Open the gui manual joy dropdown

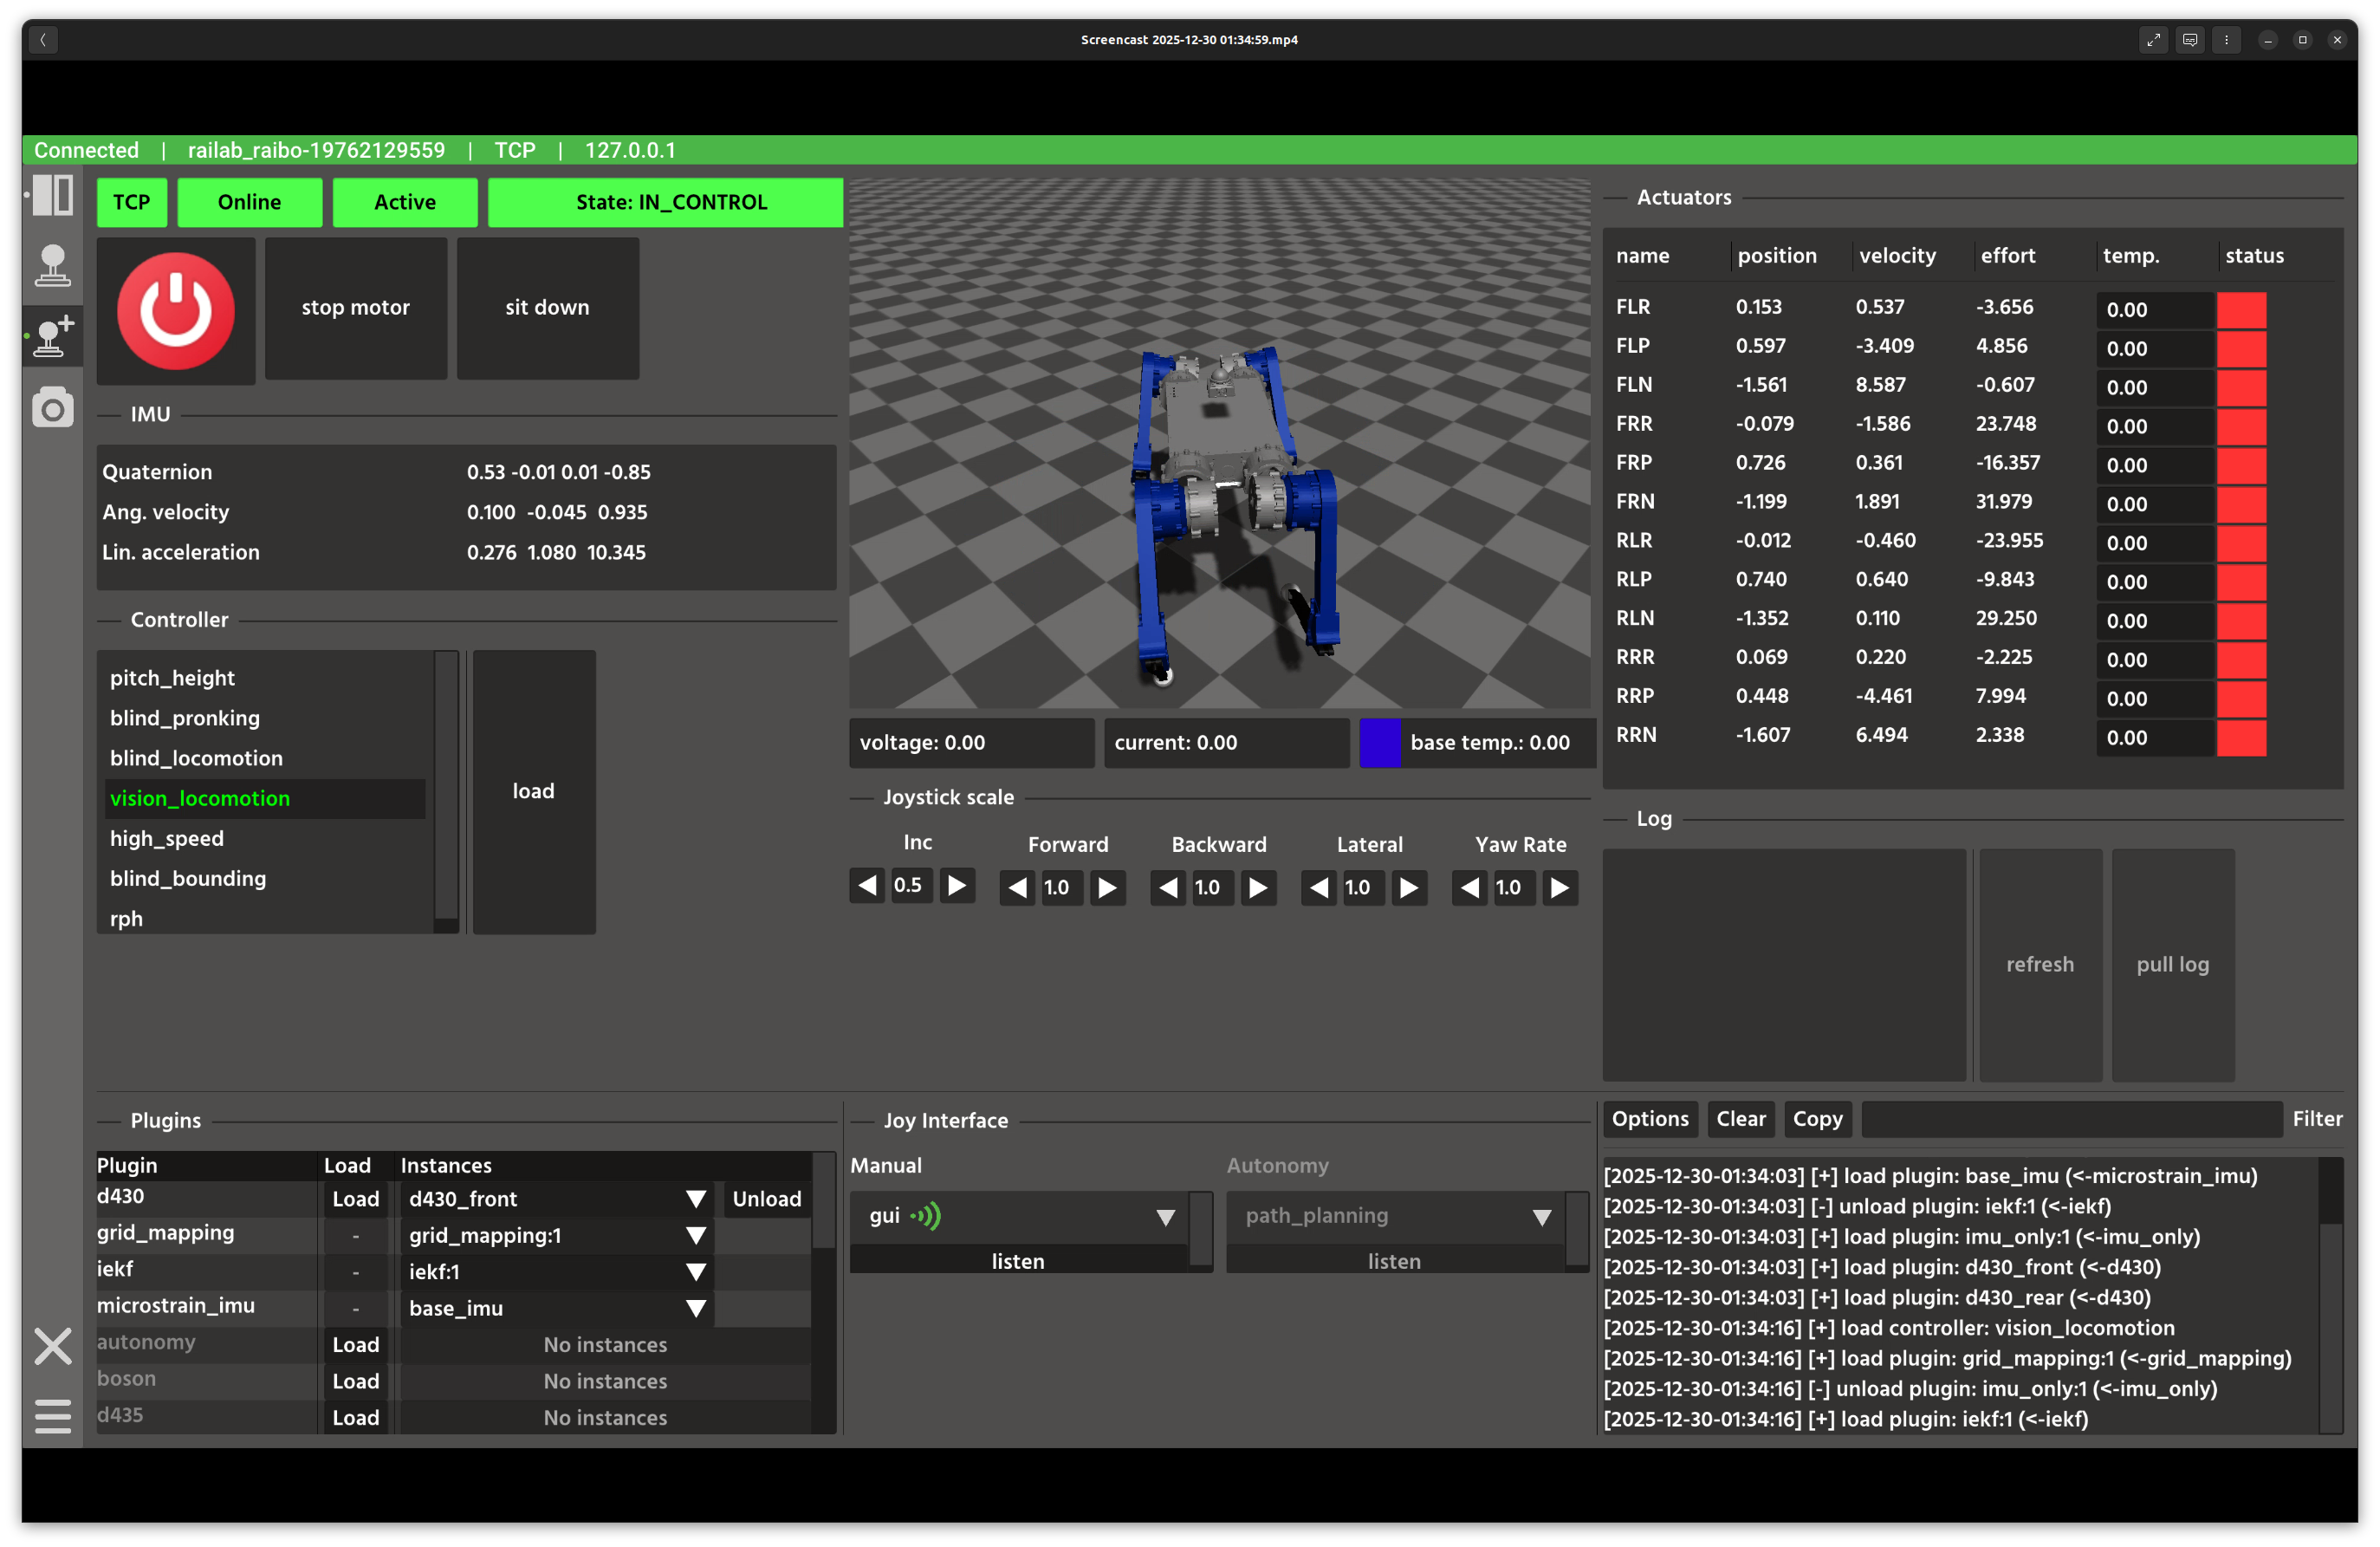coord(1165,1217)
